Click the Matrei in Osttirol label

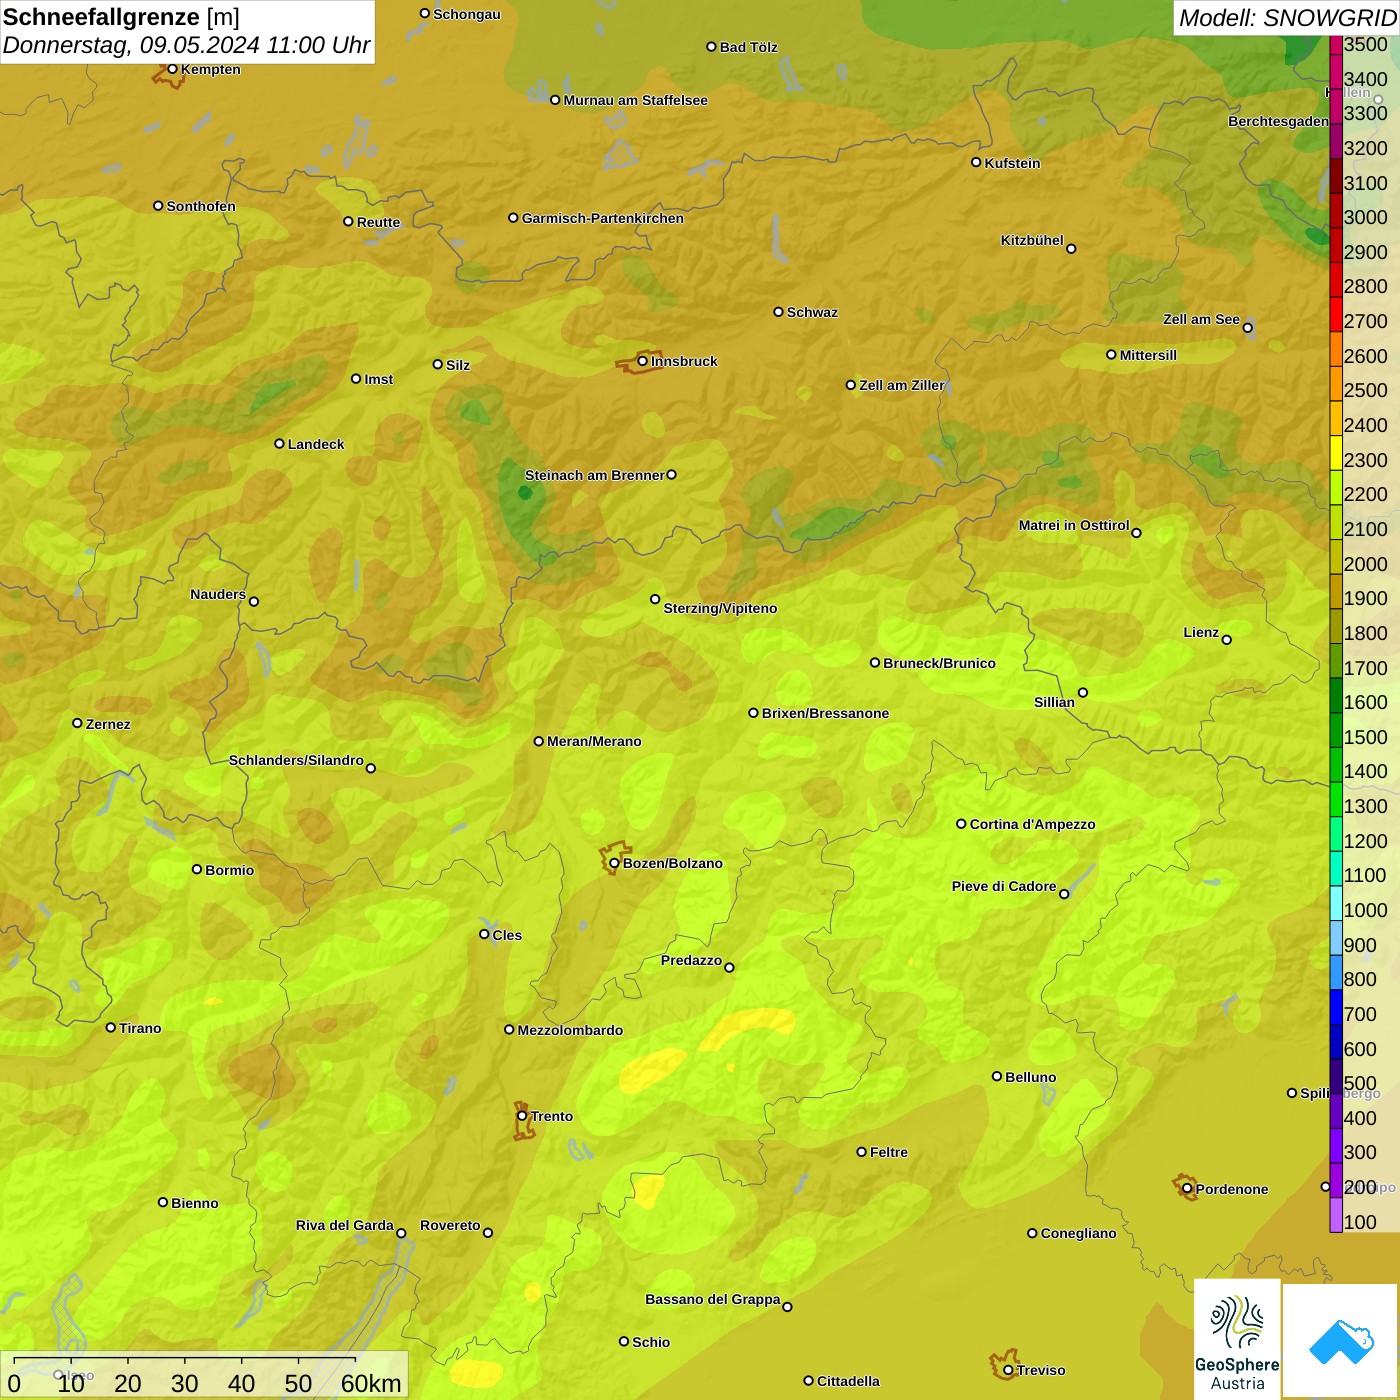pos(1074,525)
